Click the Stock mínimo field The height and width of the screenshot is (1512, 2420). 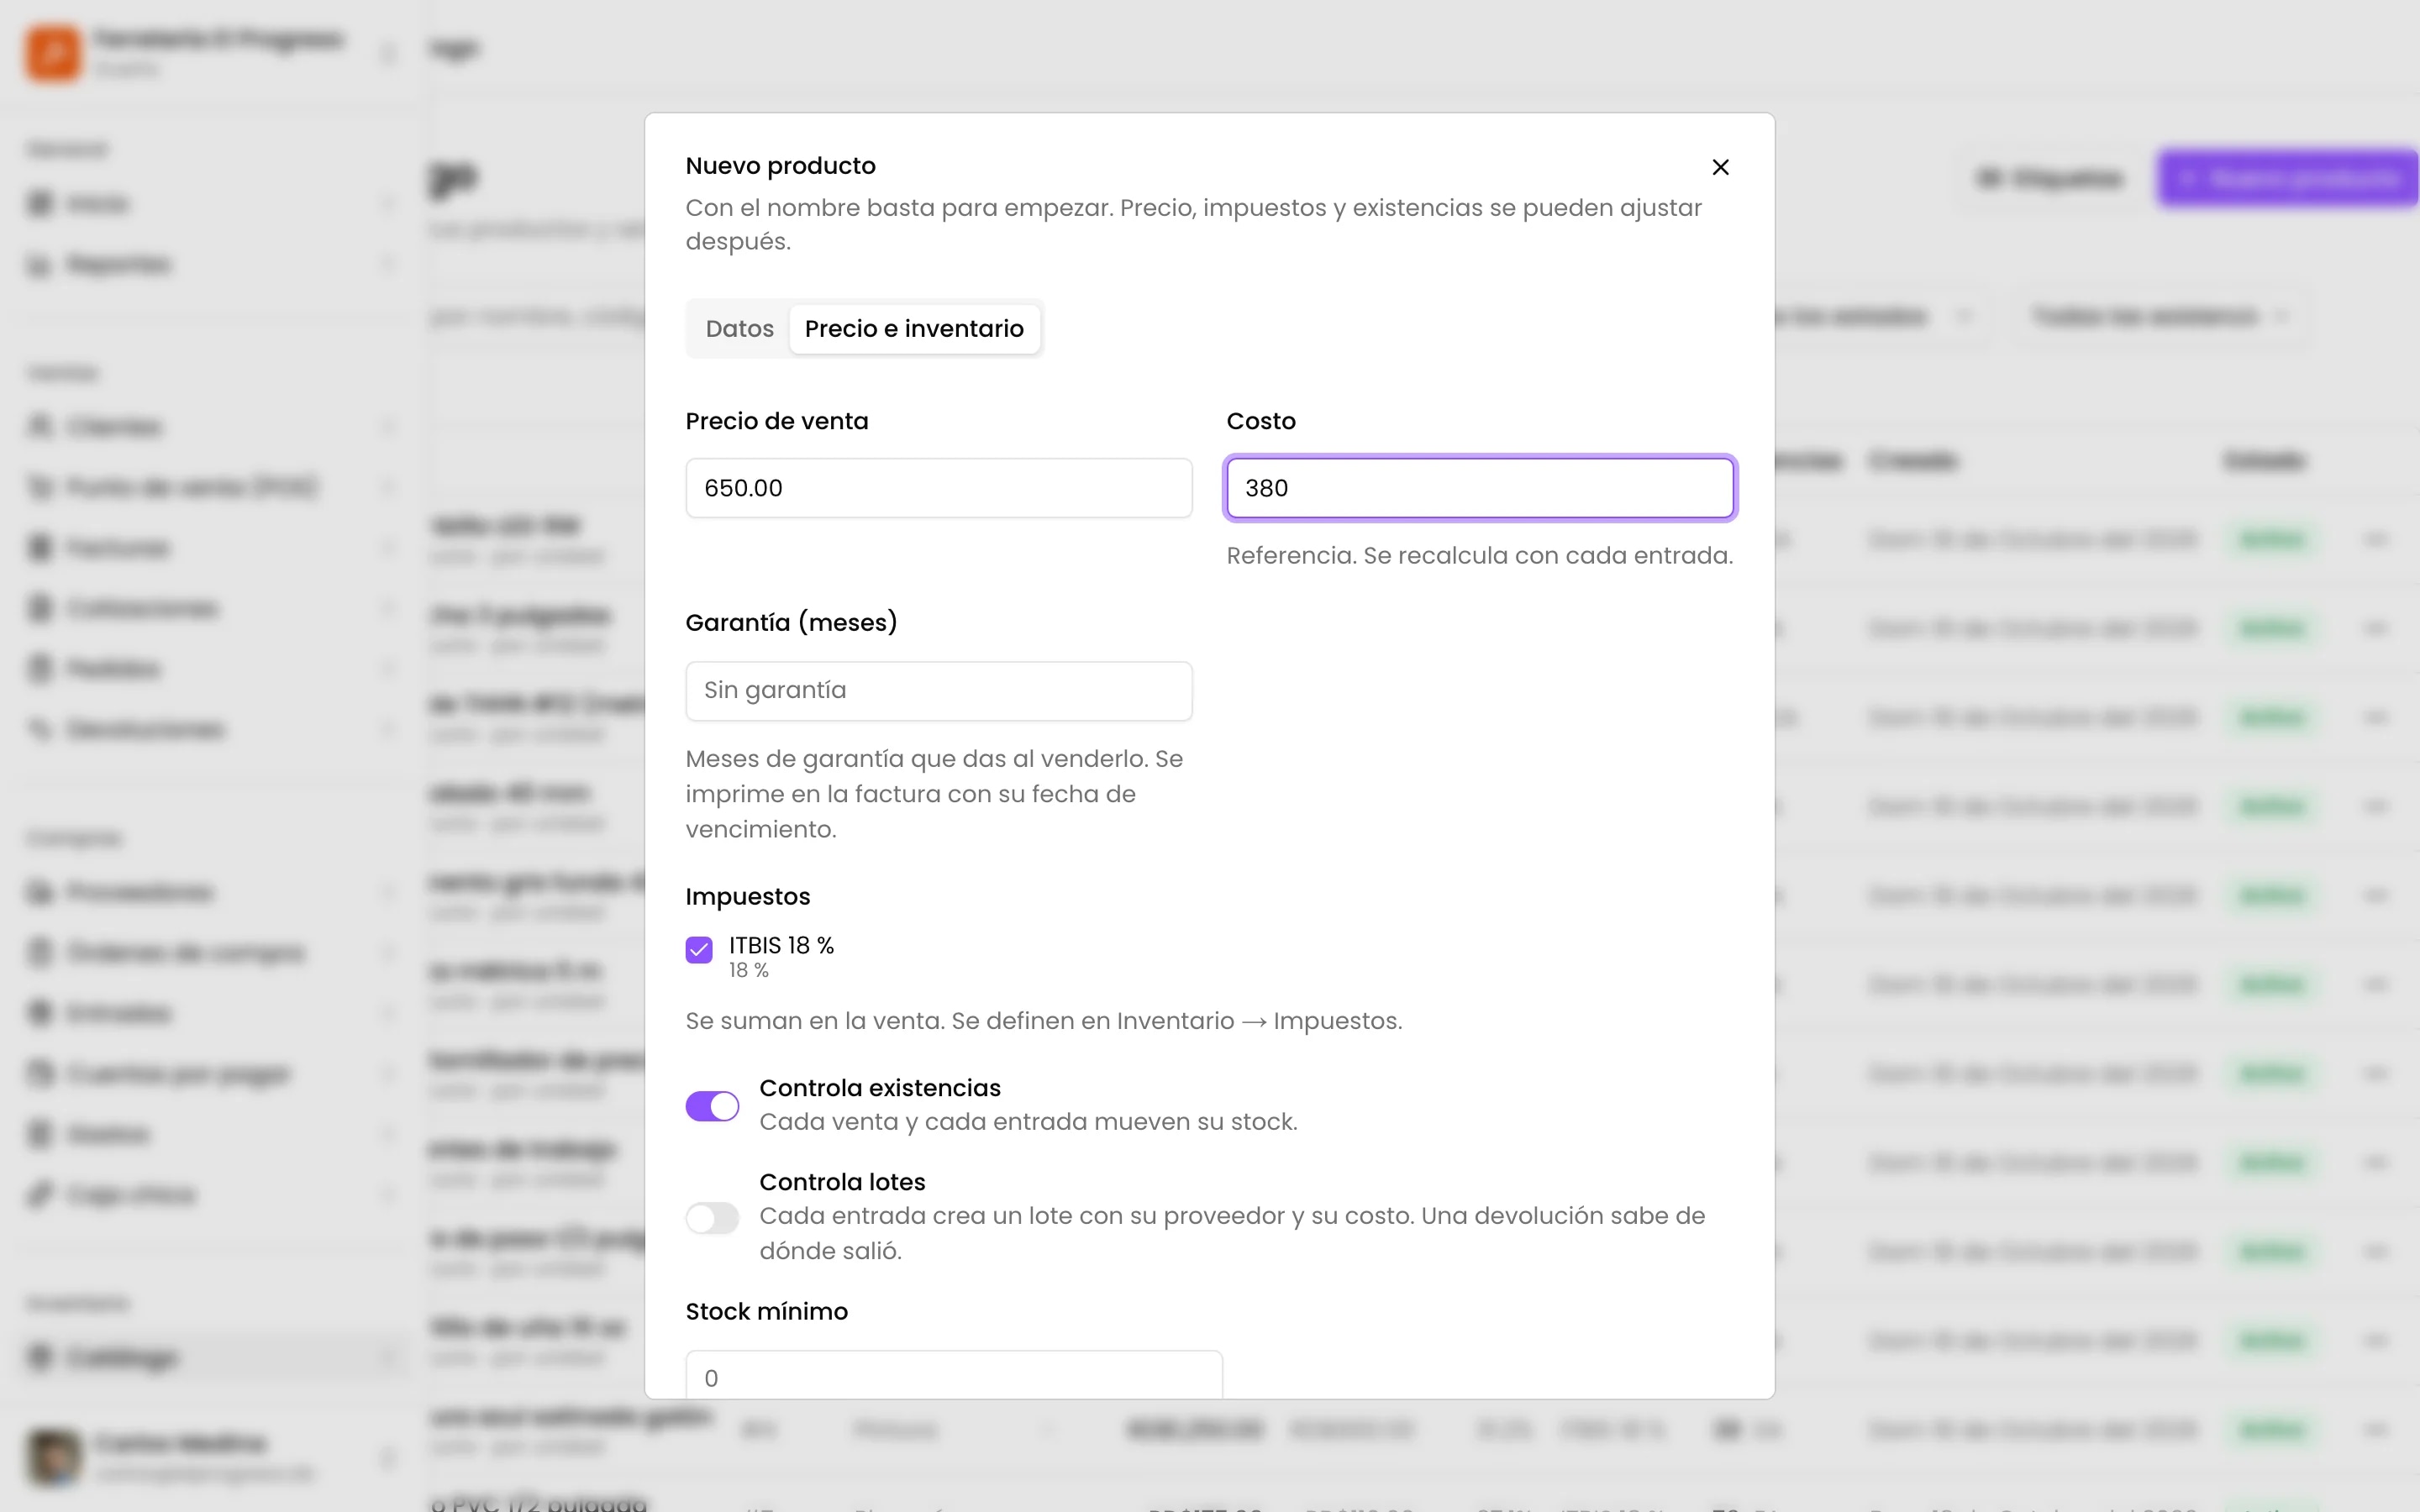coord(954,1376)
